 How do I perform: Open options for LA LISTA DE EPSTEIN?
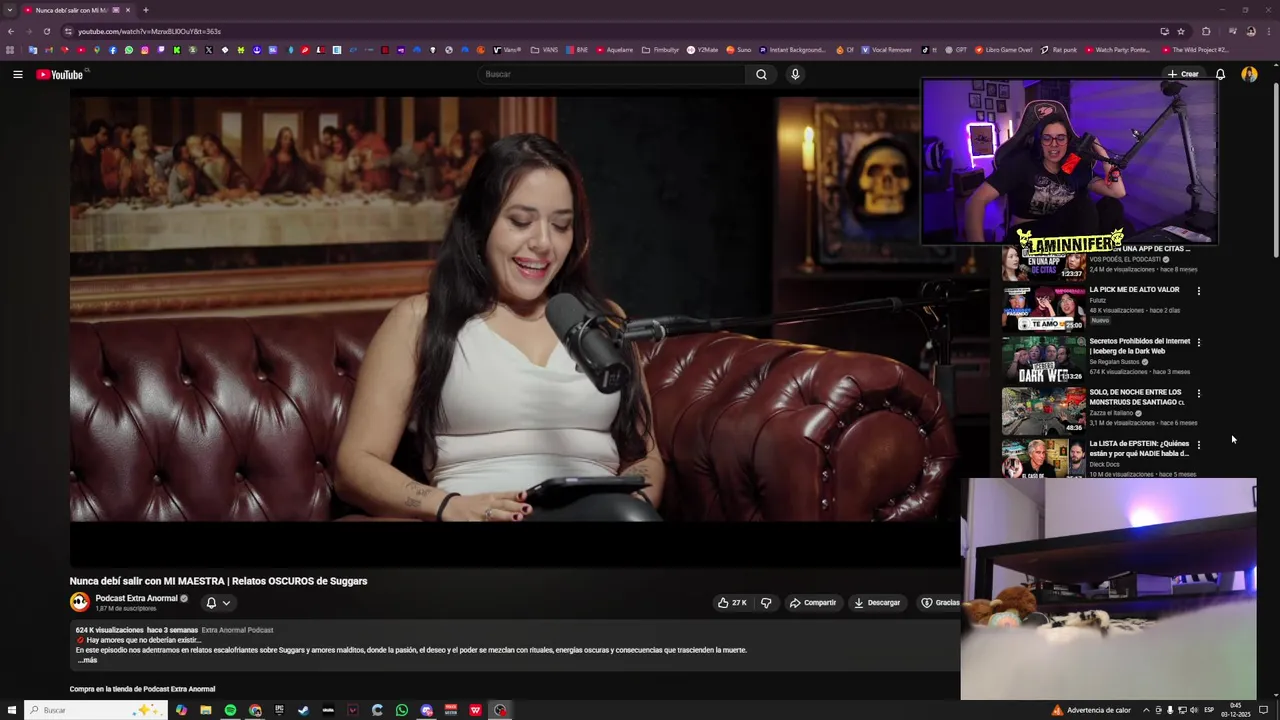[1199, 445]
